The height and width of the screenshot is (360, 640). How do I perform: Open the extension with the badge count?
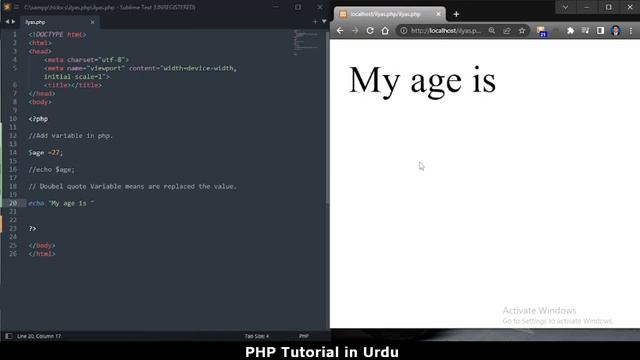click(x=542, y=31)
